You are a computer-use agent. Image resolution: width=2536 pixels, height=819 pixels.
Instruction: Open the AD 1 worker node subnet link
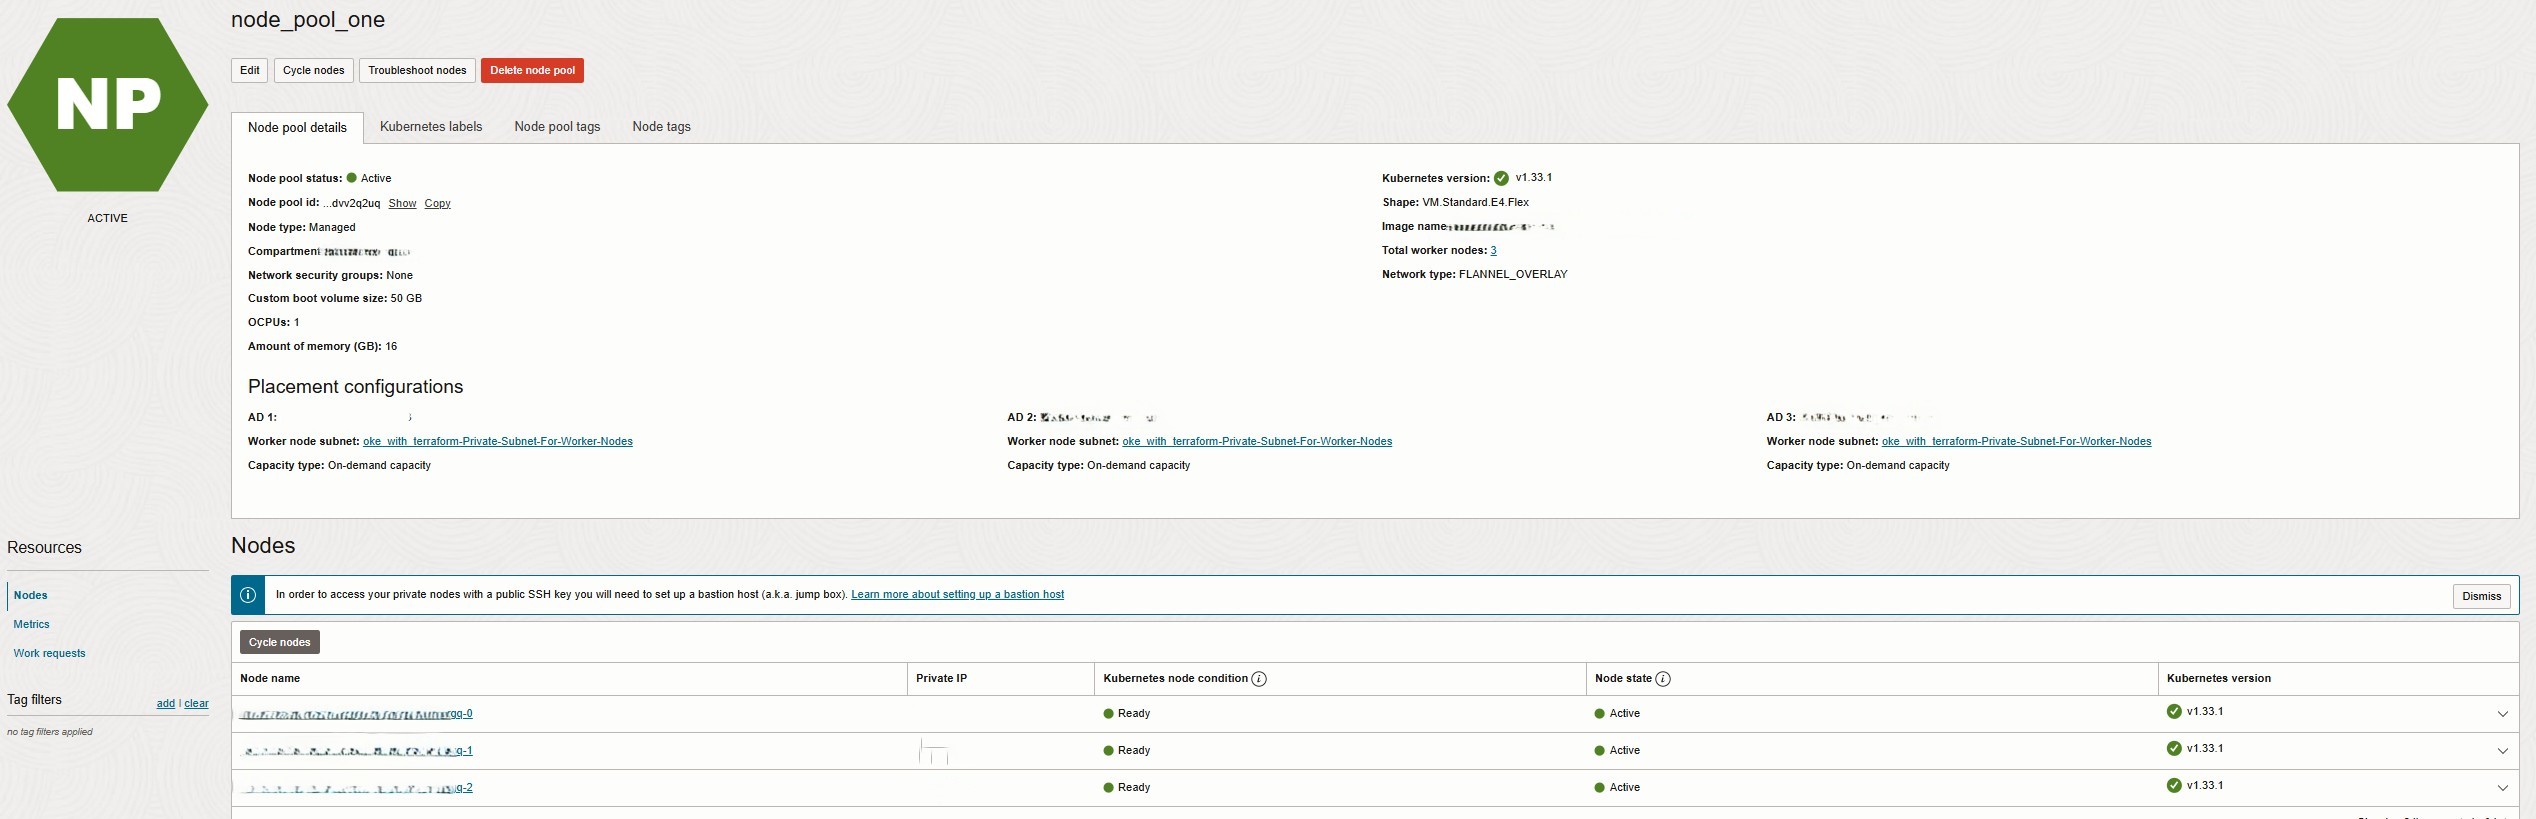pyautogui.click(x=498, y=442)
